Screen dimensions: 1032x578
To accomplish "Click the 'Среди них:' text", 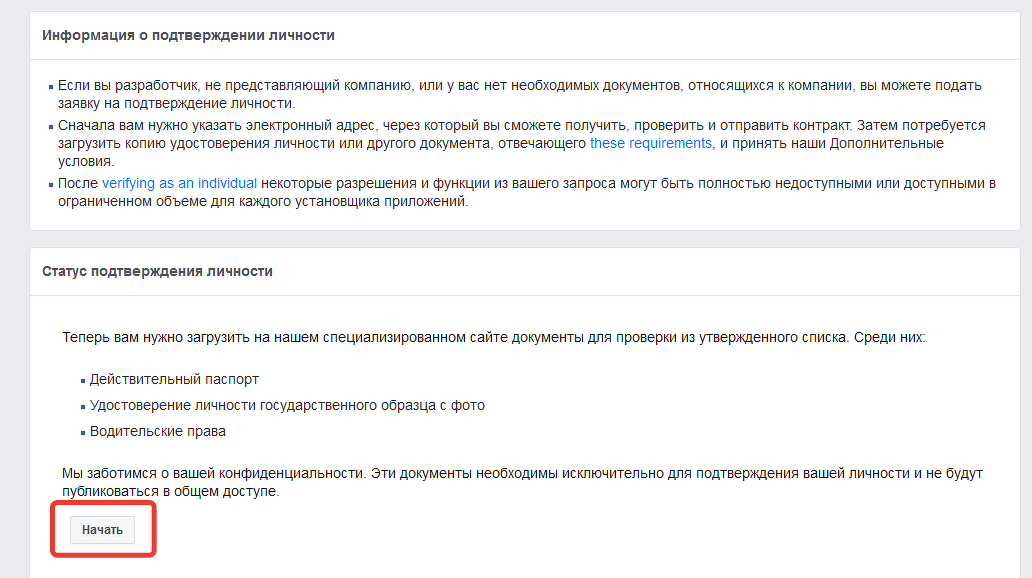I will pos(889,337).
